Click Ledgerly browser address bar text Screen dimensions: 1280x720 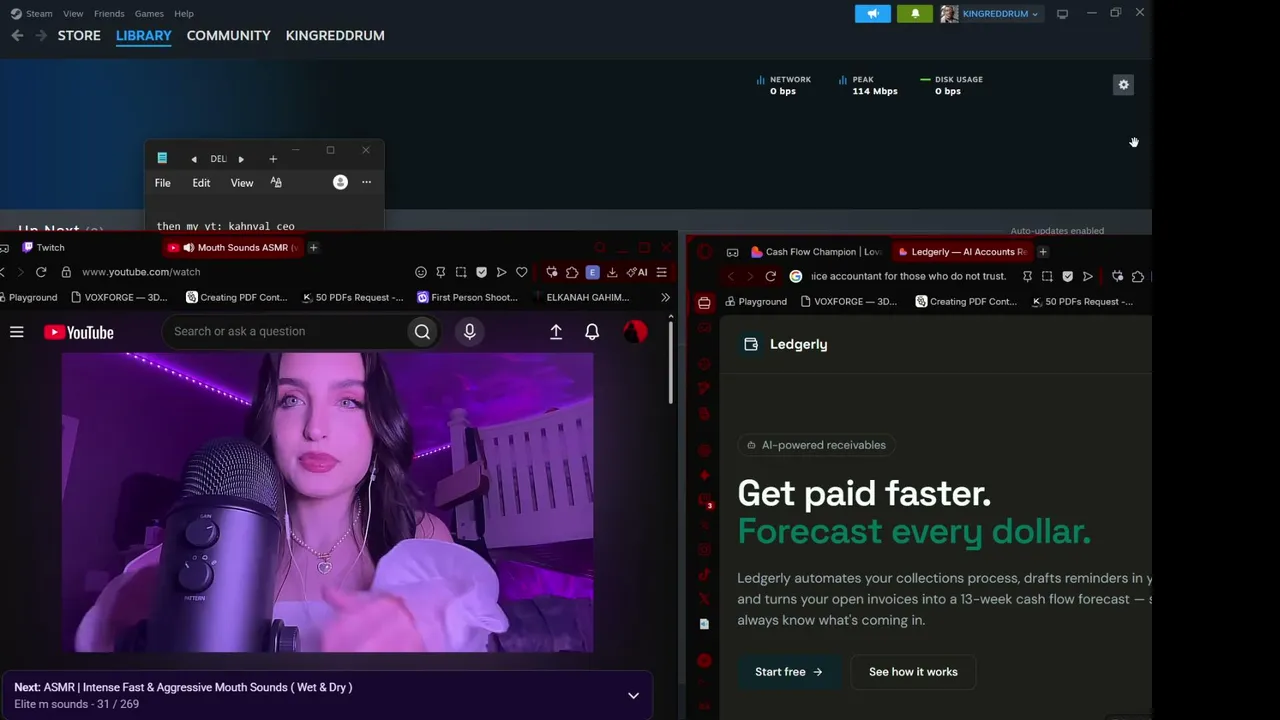coord(908,277)
